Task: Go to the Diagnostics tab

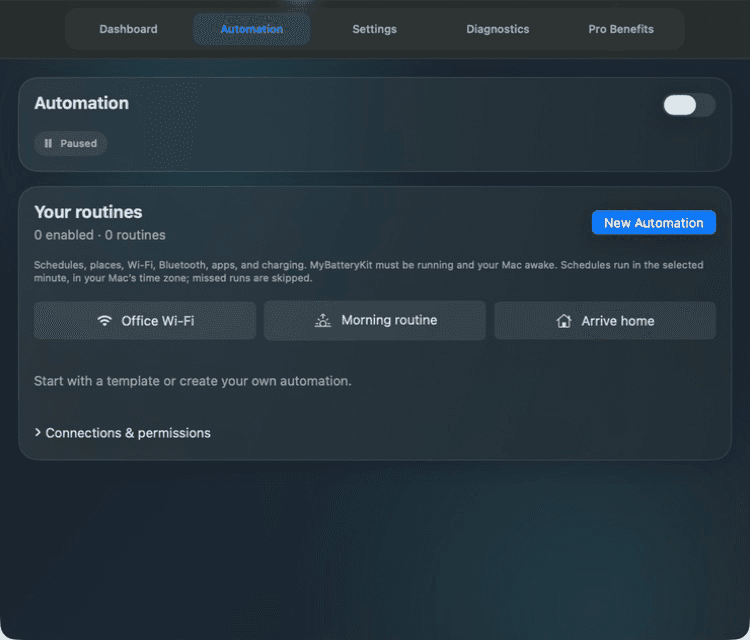Action: (497, 29)
